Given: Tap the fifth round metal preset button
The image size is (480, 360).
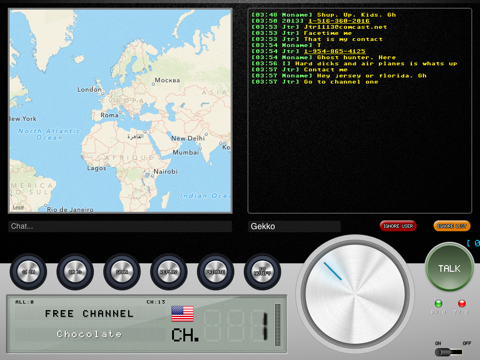Looking at the screenshot, I should click(216, 272).
